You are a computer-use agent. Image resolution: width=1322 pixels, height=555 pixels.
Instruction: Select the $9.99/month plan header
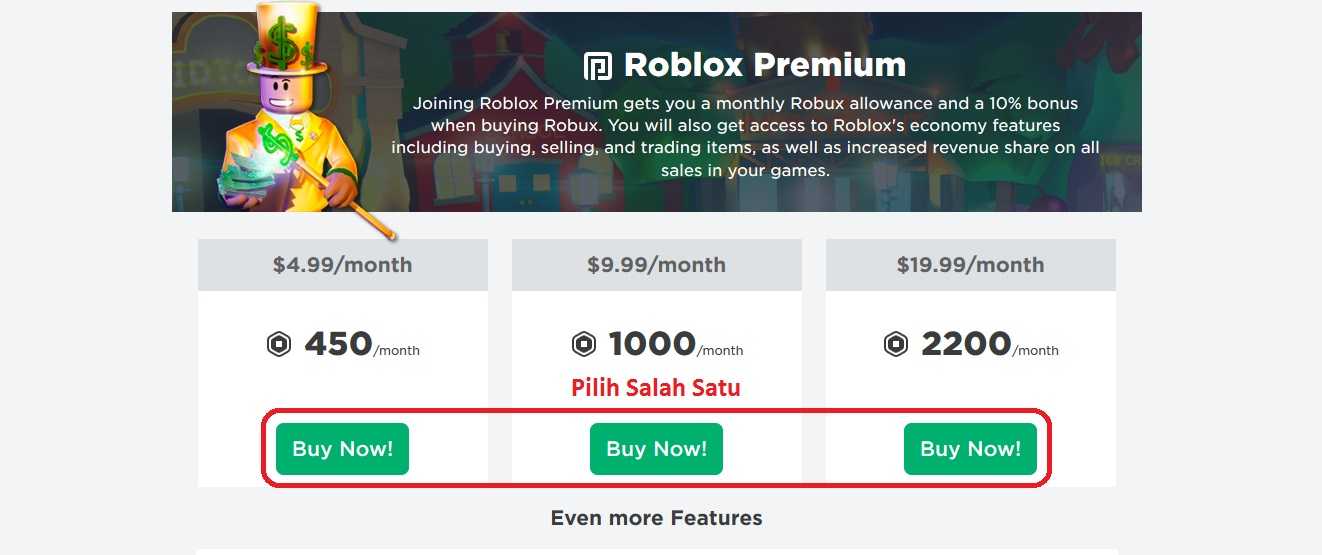[x=657, y=265]
